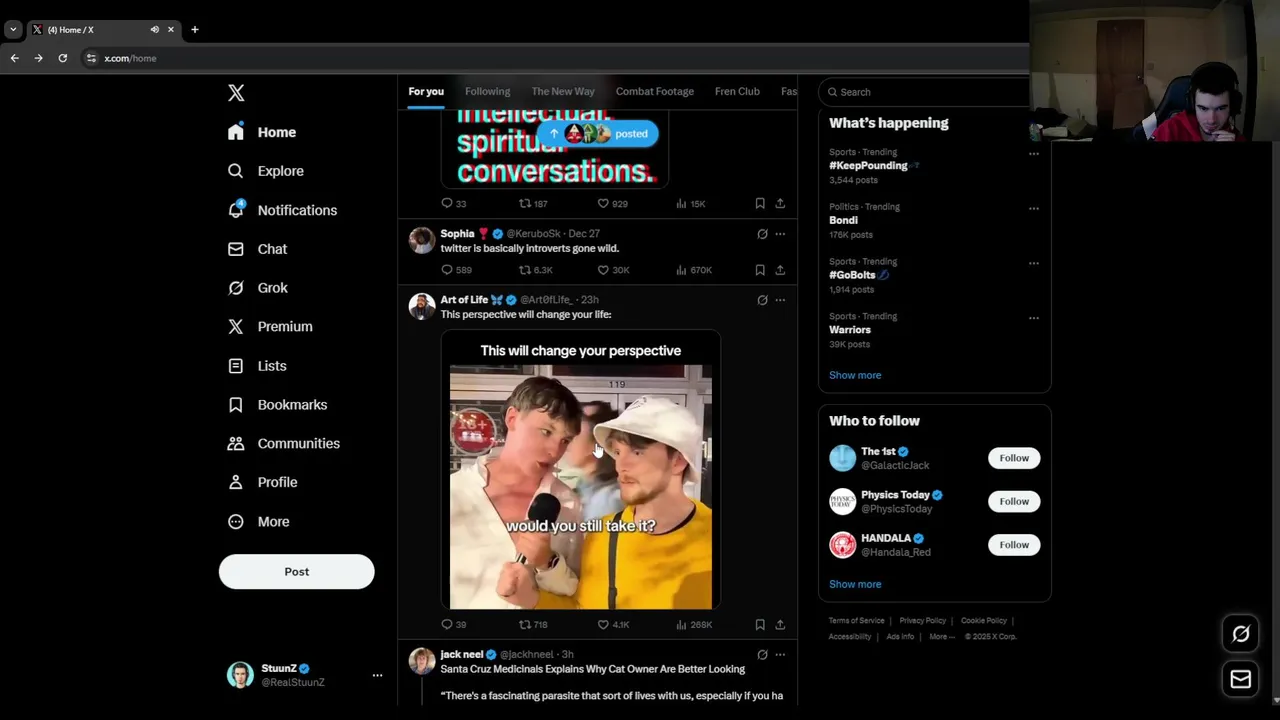1280x720 pixels.
Task: Open more options for #GoBolts trend
Action: tap(1034, 264)
